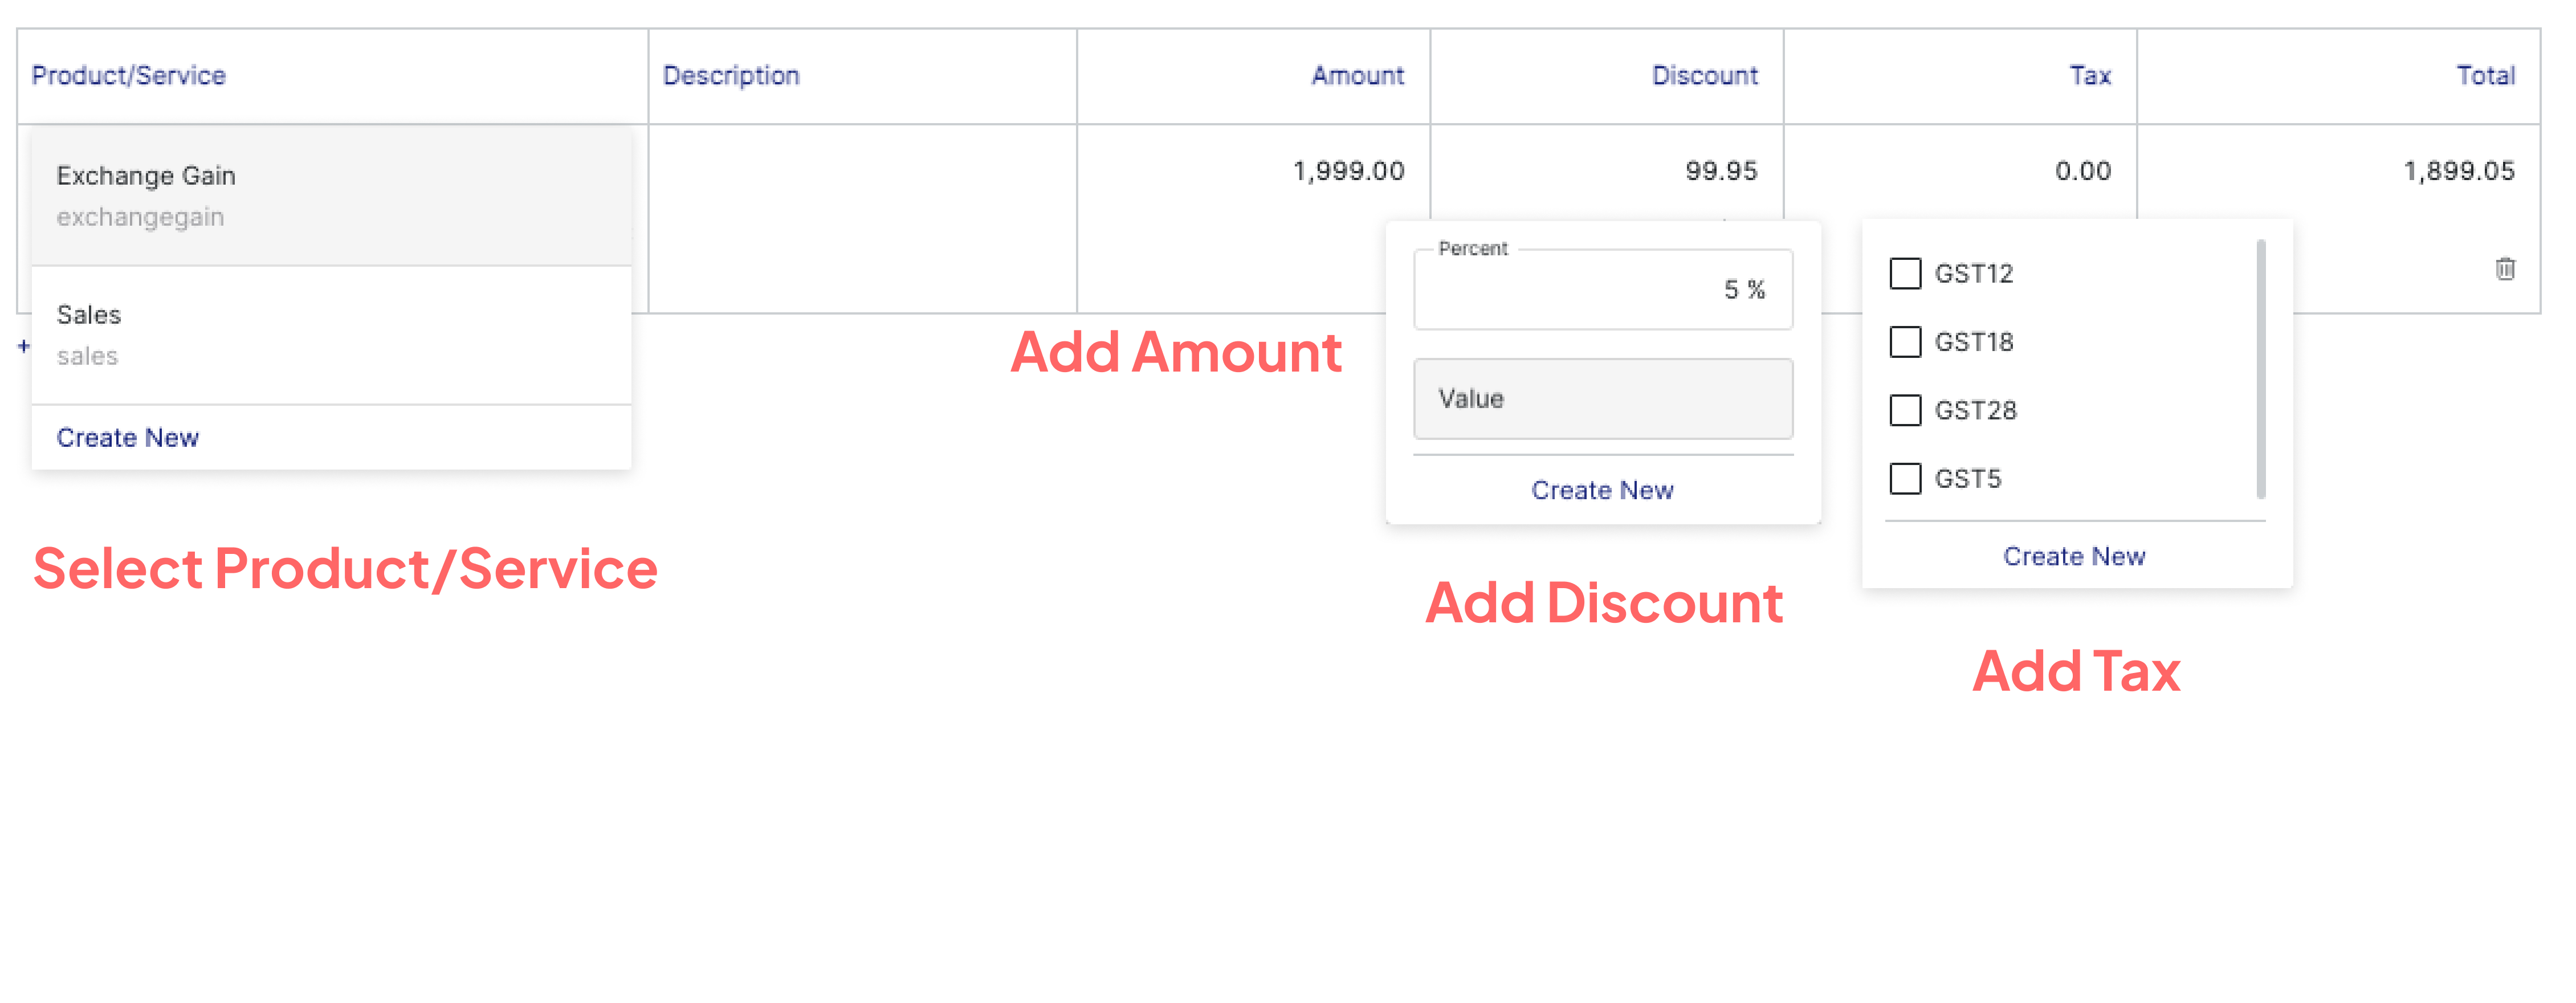Image resolution: width=2576 pixels, height=1003 pixels.
Task: Edit the Percent discount field
Action: click(1602, 289)
